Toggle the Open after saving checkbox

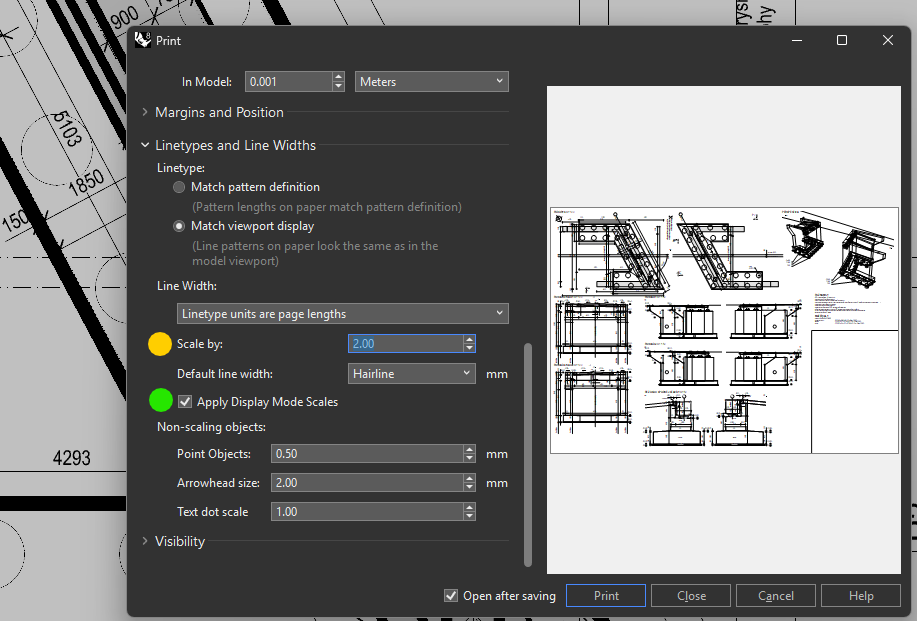tap(451, 596)
